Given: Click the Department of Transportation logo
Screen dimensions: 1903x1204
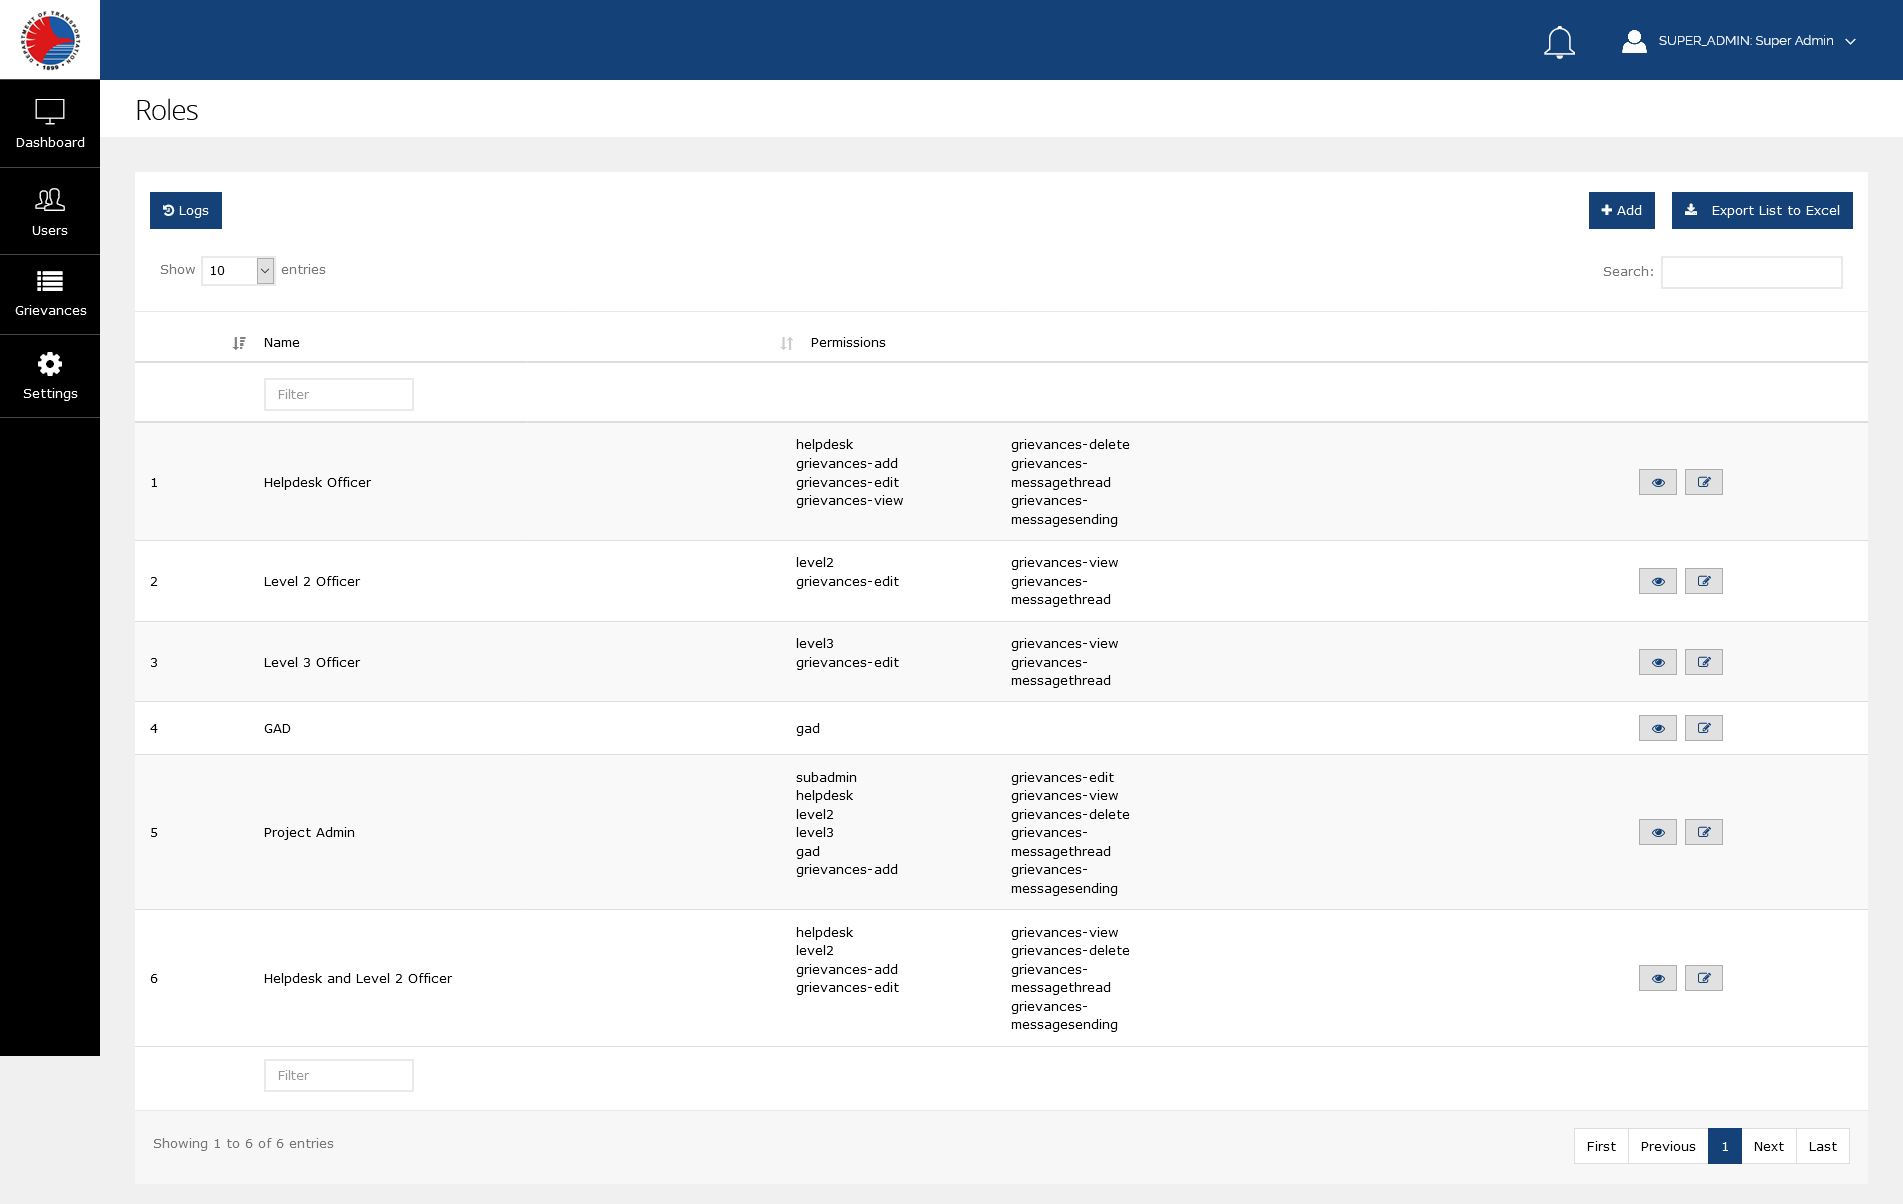Looking at the screenshot, I should click(50, 40).
